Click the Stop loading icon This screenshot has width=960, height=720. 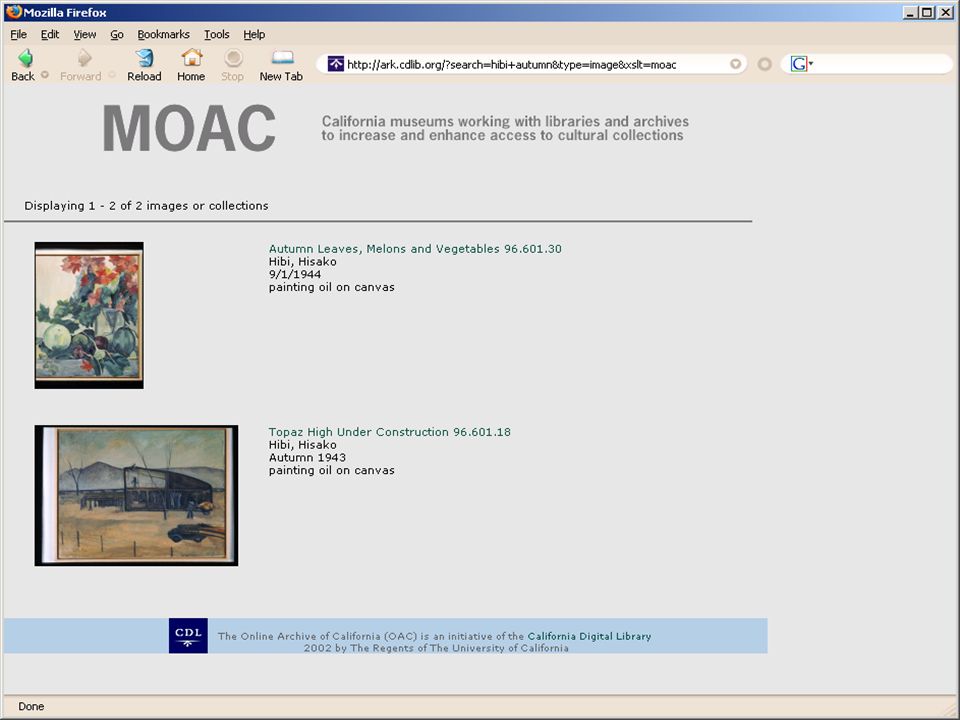[233, 58]
